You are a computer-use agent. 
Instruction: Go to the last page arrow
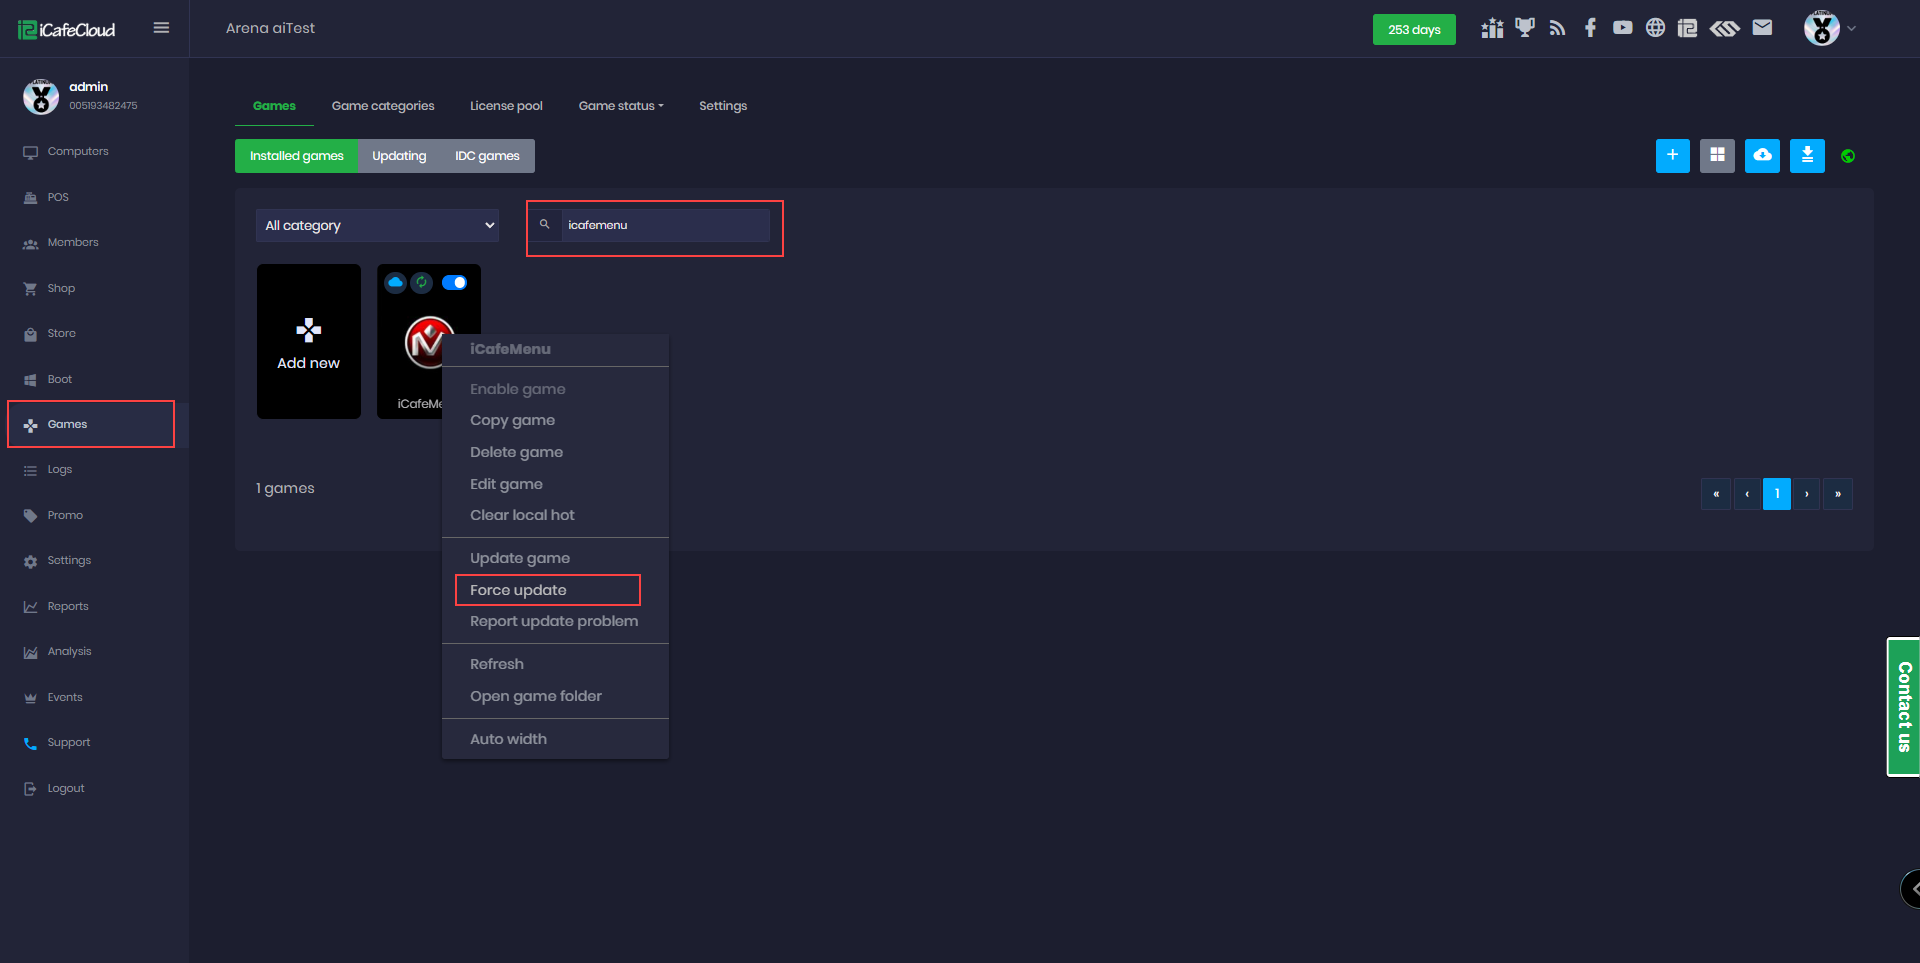coord(1837,494)
